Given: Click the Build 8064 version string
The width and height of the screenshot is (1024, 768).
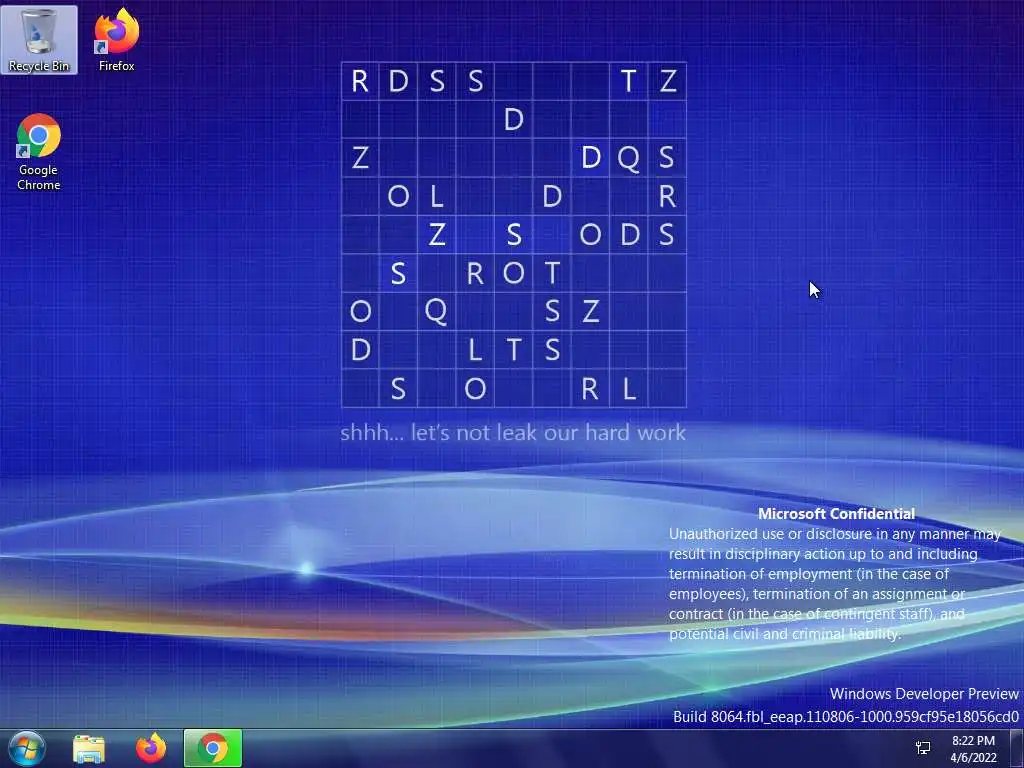Looking at the screenshot, I should 846,716.
